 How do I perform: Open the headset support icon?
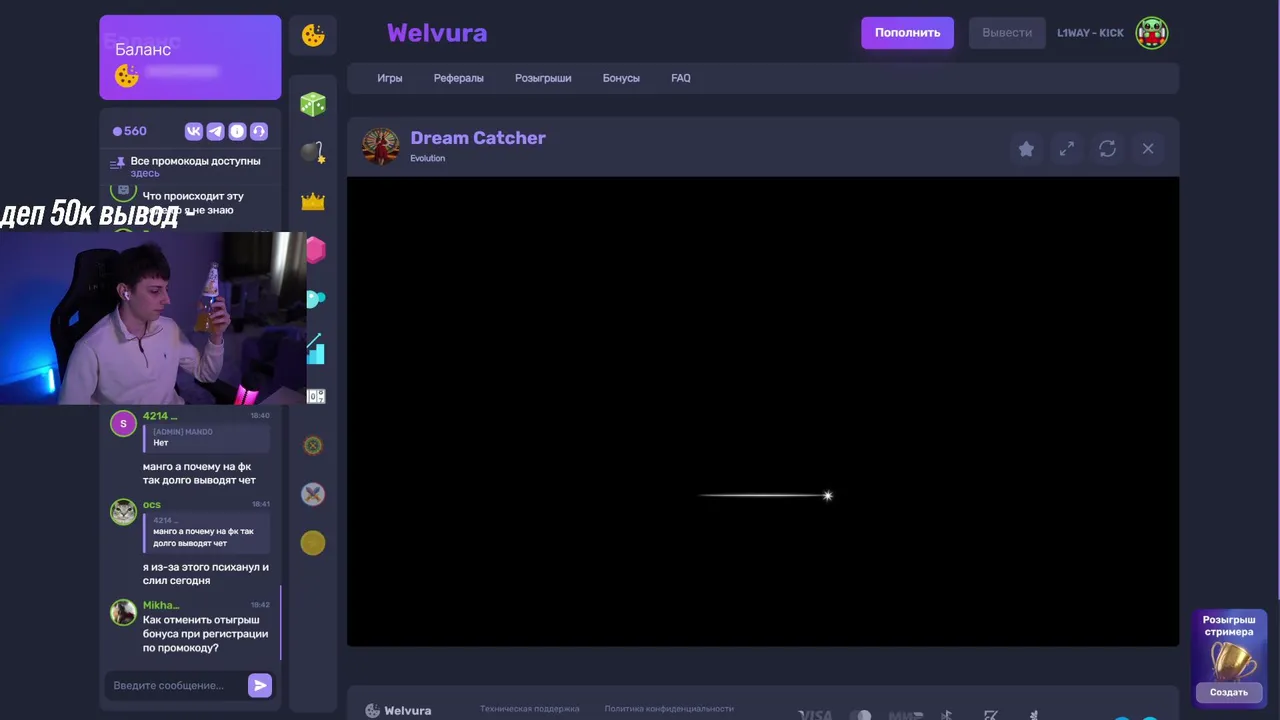click(x=259, y=131)
